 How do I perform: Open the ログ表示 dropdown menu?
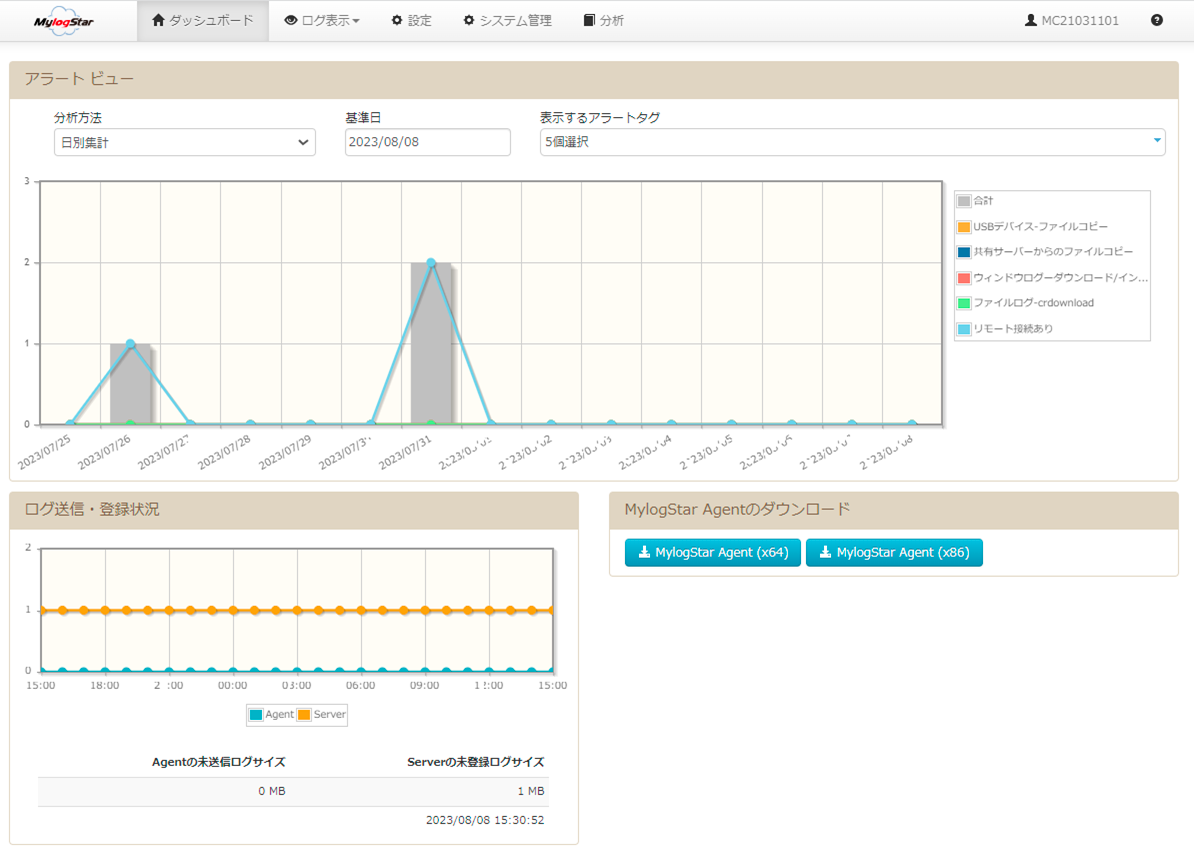321,21
